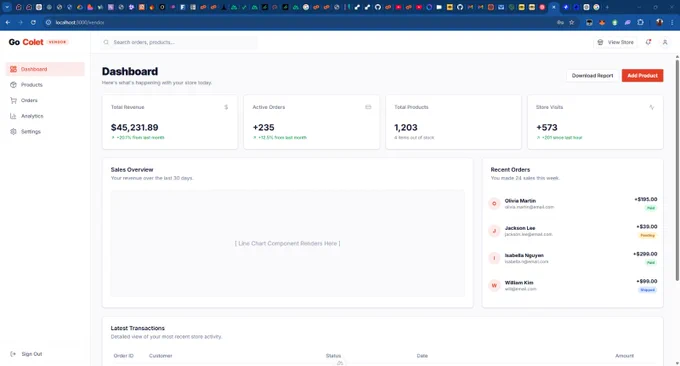Click the browser forward arrow
The width and height of the screenshot is (680, 366).
coord(20,22)
